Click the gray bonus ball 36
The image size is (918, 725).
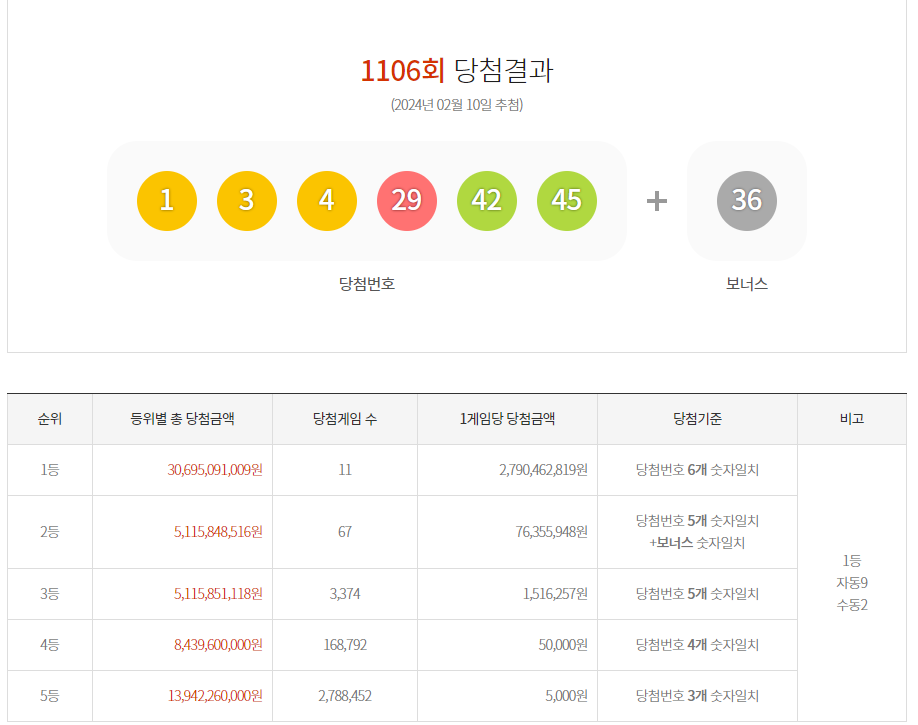point(747,200)
